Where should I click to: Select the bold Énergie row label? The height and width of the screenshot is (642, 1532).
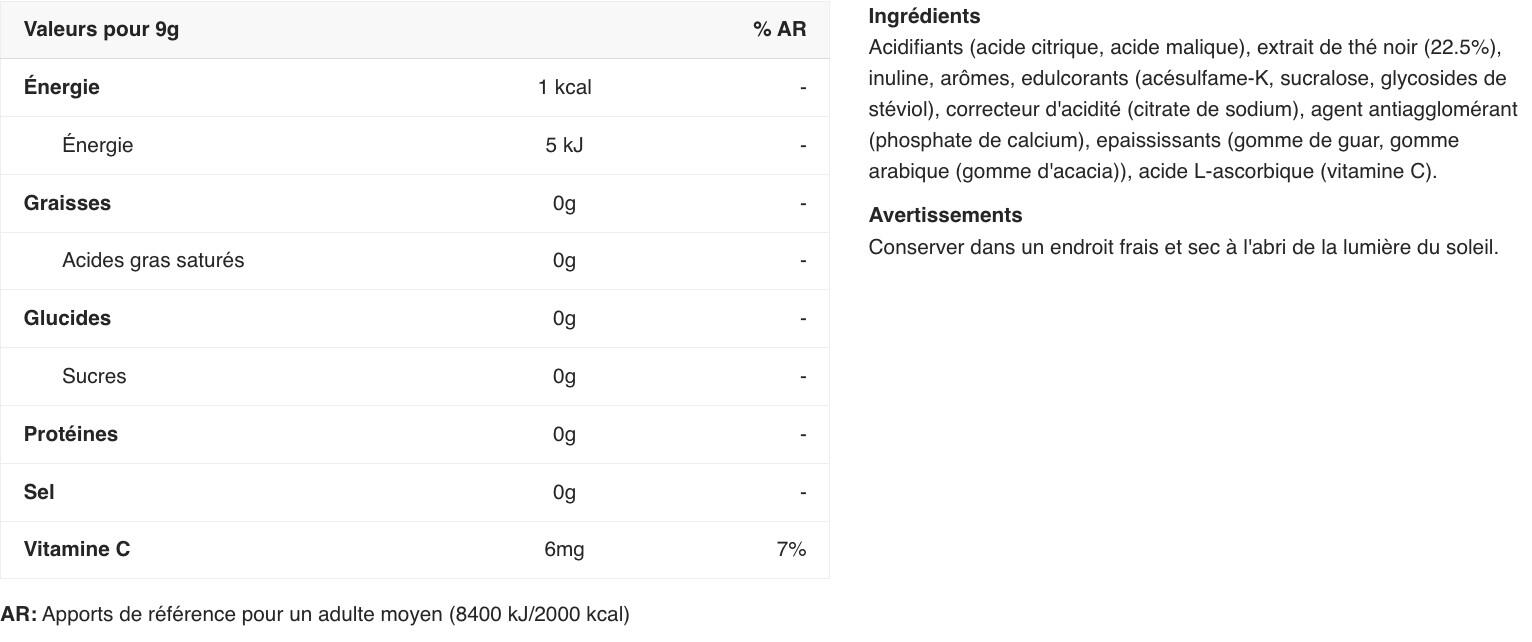62,87
